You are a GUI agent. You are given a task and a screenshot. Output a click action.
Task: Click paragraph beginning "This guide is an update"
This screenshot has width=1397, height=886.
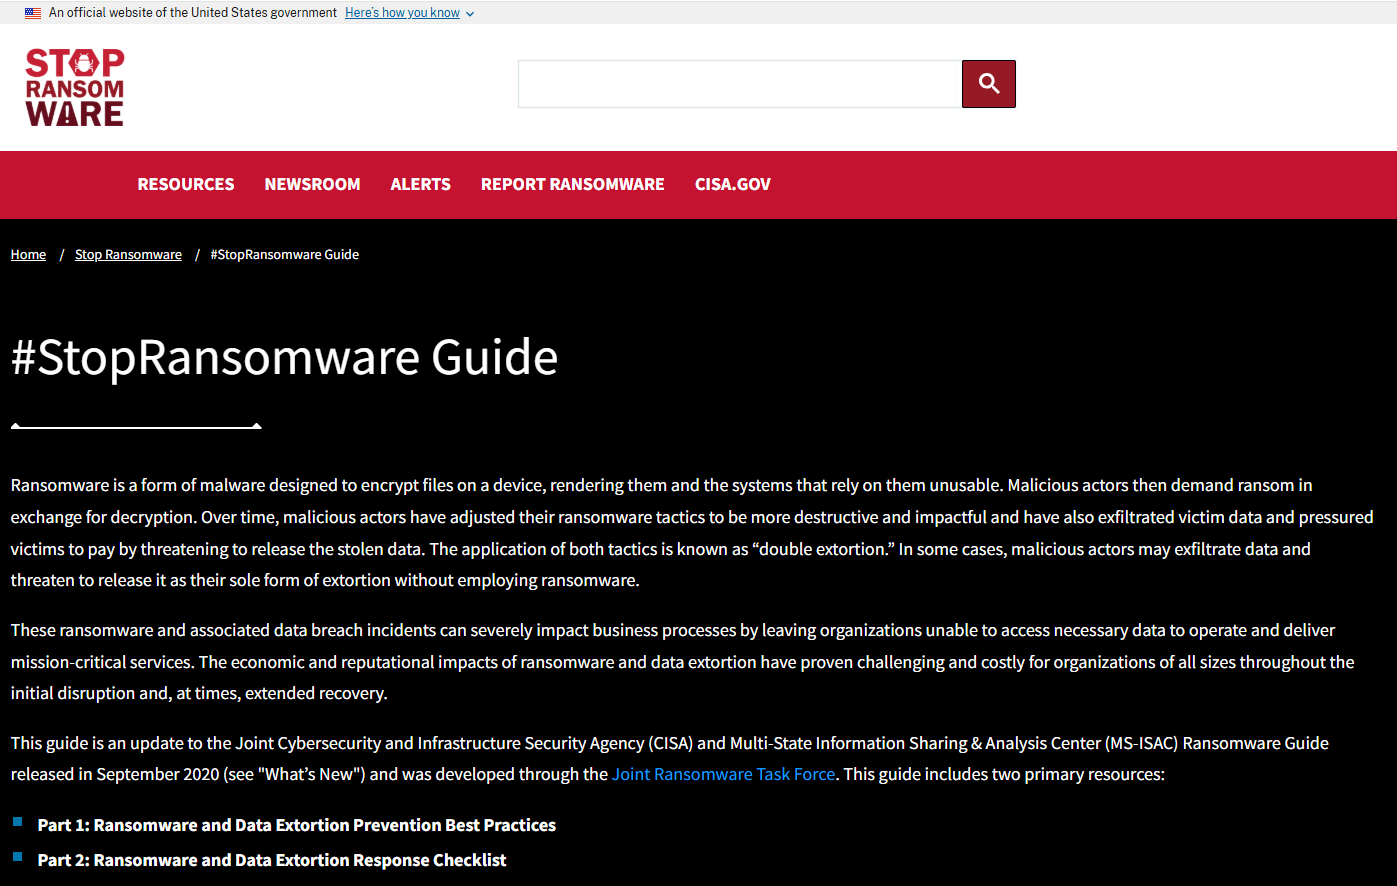pyautogui.click(x=670, y=759)
